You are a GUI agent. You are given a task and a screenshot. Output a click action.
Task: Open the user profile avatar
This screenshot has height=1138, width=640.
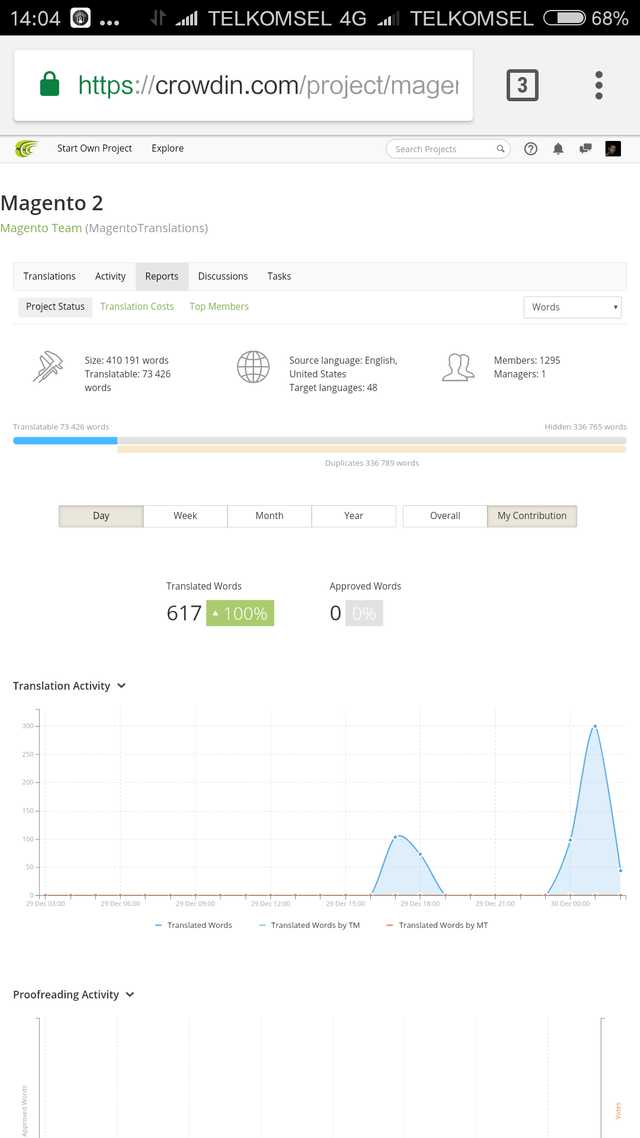pyautogui.click(x=613, y=149)
